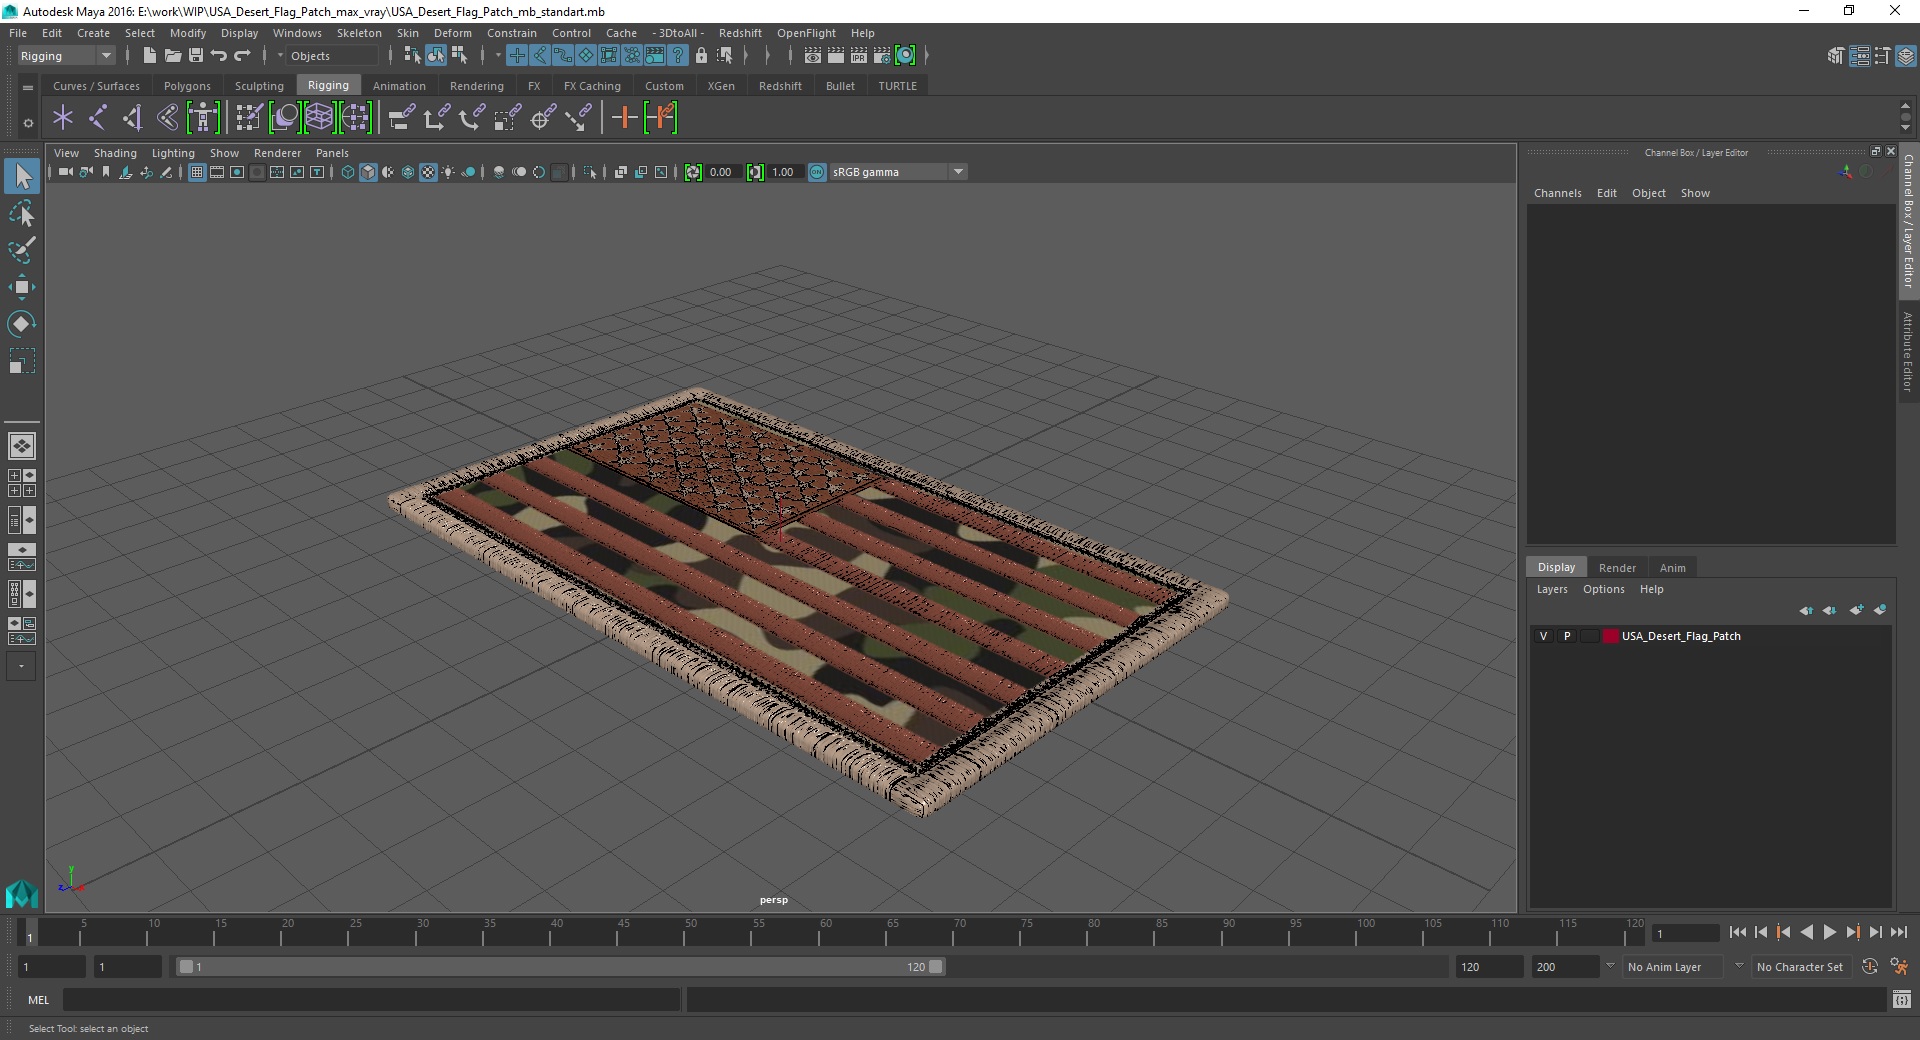Click the MEL command input field
Screen dimensions: 1920x1040
click(x=371, y=999)
